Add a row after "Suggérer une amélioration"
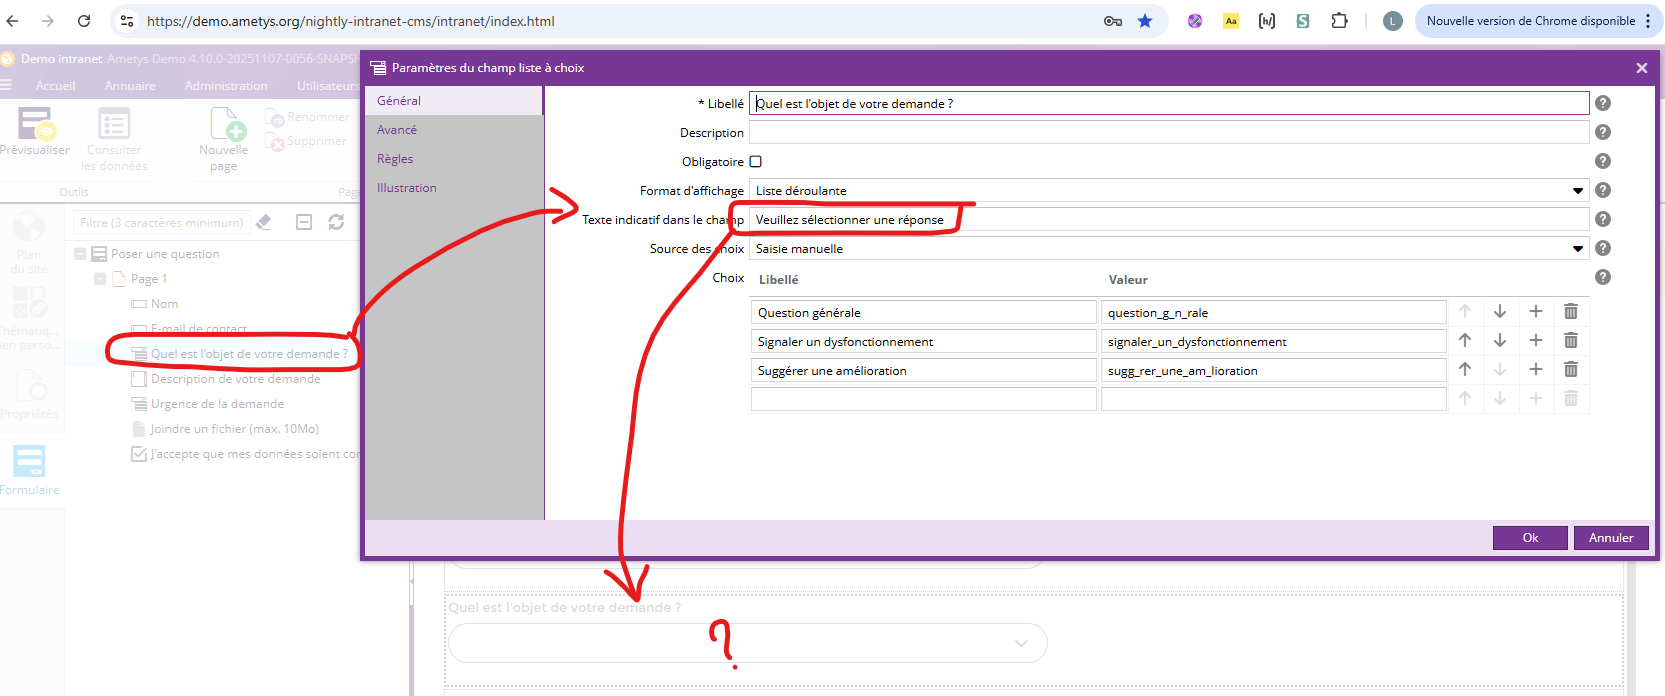Screen dimensions: 1665x696 (1535, 370)
